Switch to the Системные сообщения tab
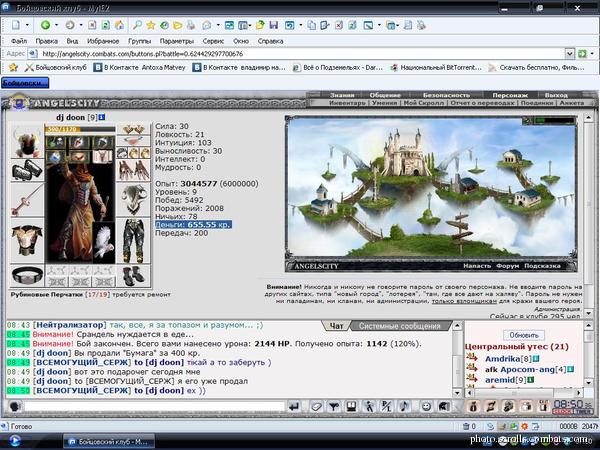The height and width of the screenshot is (450, 600). tap(399, 326)
